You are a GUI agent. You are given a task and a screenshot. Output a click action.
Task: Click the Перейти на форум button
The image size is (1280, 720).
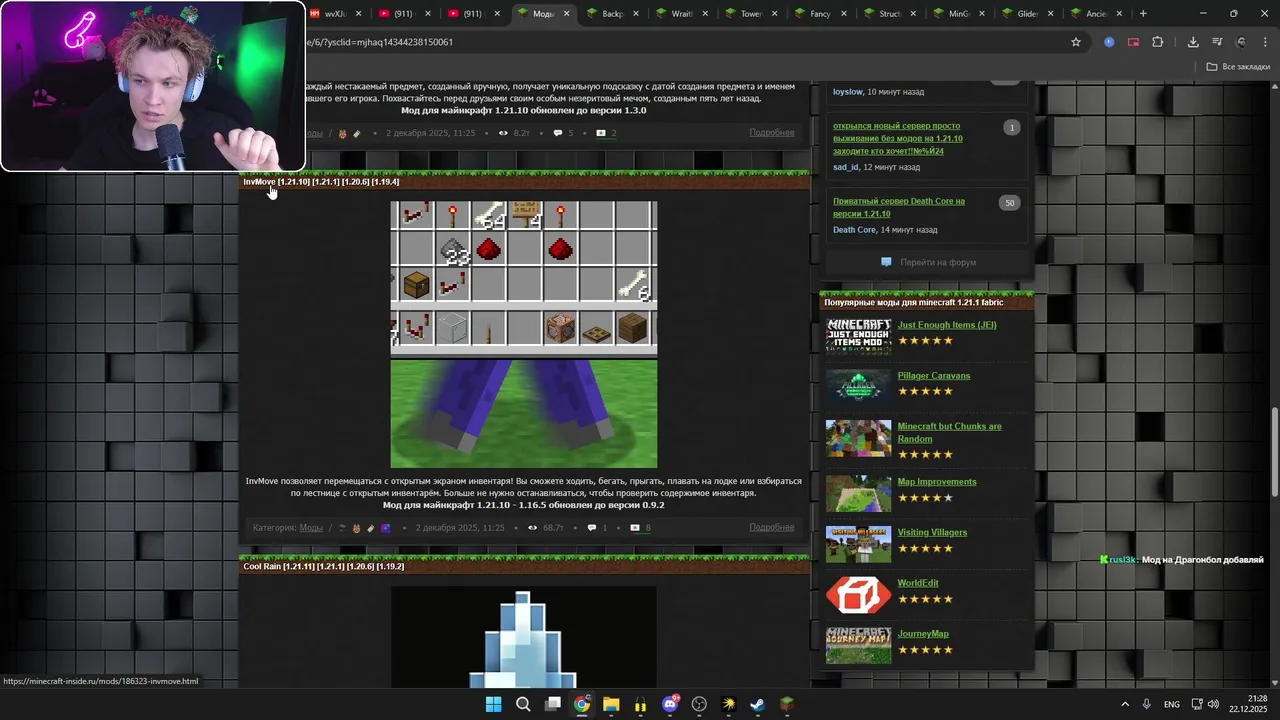(x=927, y=262)
